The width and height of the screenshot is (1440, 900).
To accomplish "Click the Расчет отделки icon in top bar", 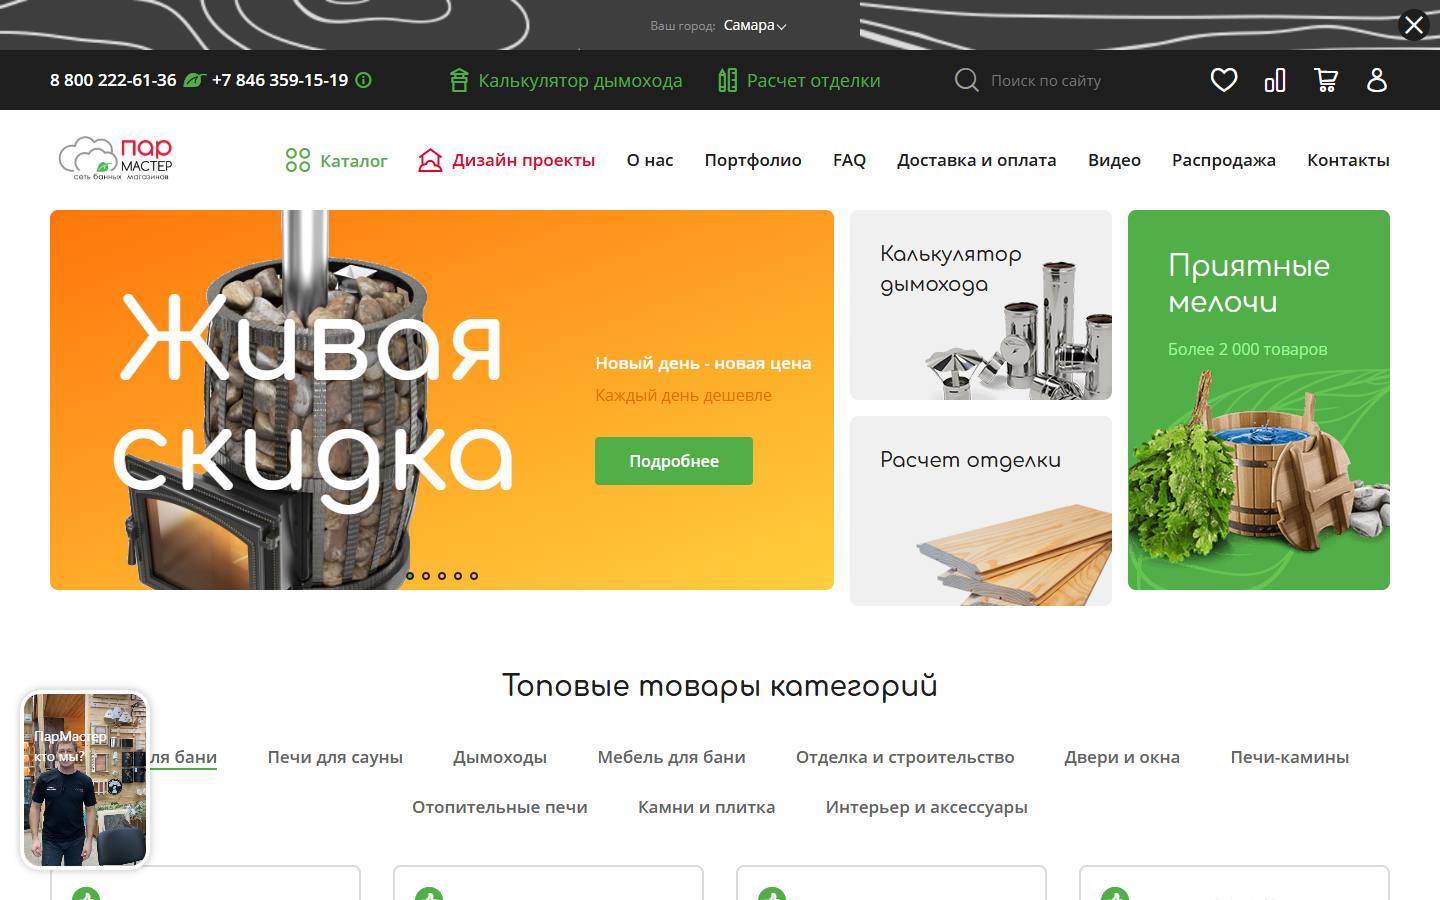I will point(728,80).
